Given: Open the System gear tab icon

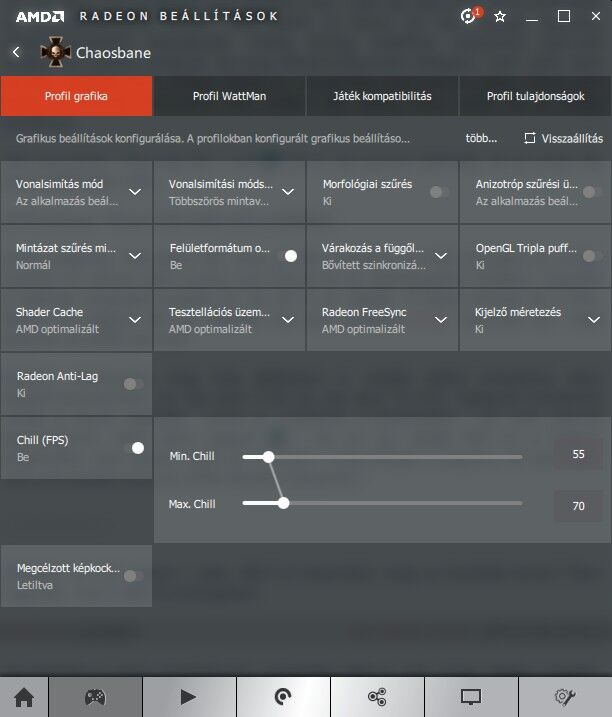Looking at the screenshot, I should coord(565,697).
